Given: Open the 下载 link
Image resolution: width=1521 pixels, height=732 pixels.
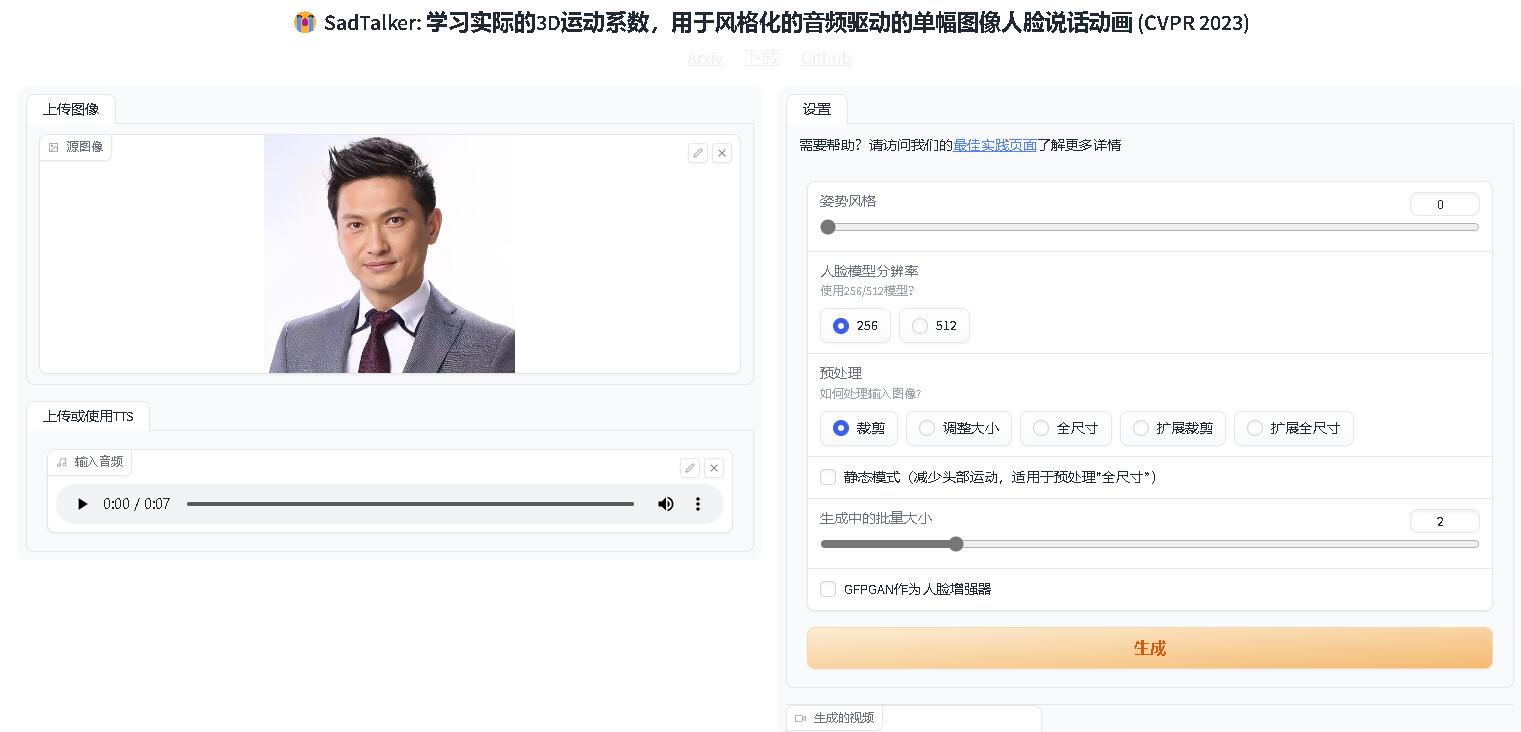Looking at the screenshot, I should coord(762,58).
